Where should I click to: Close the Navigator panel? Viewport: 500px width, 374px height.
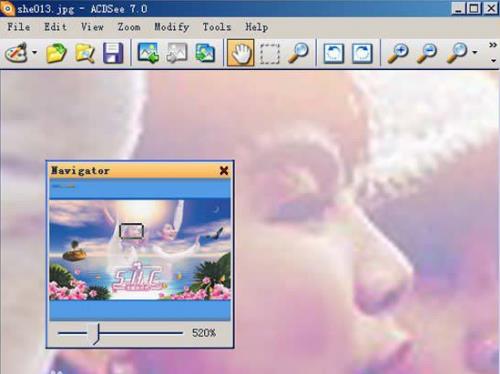(x=224, y=171)
